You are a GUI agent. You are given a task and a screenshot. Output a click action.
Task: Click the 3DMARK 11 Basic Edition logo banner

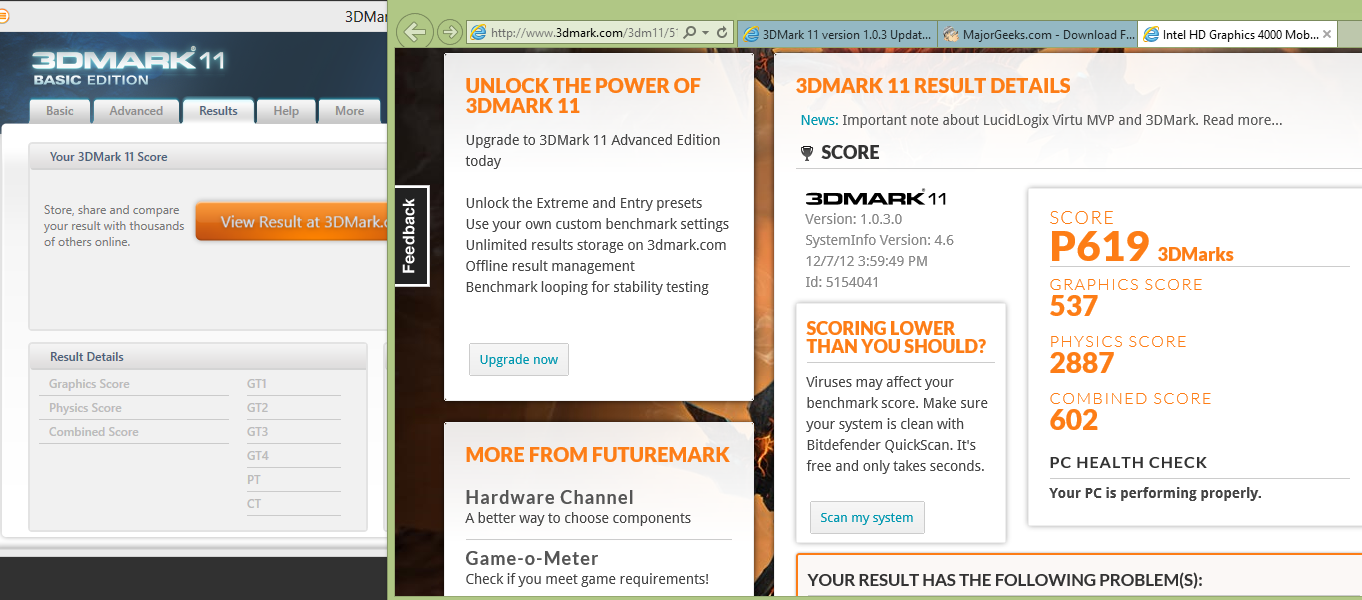pos(128,66)
